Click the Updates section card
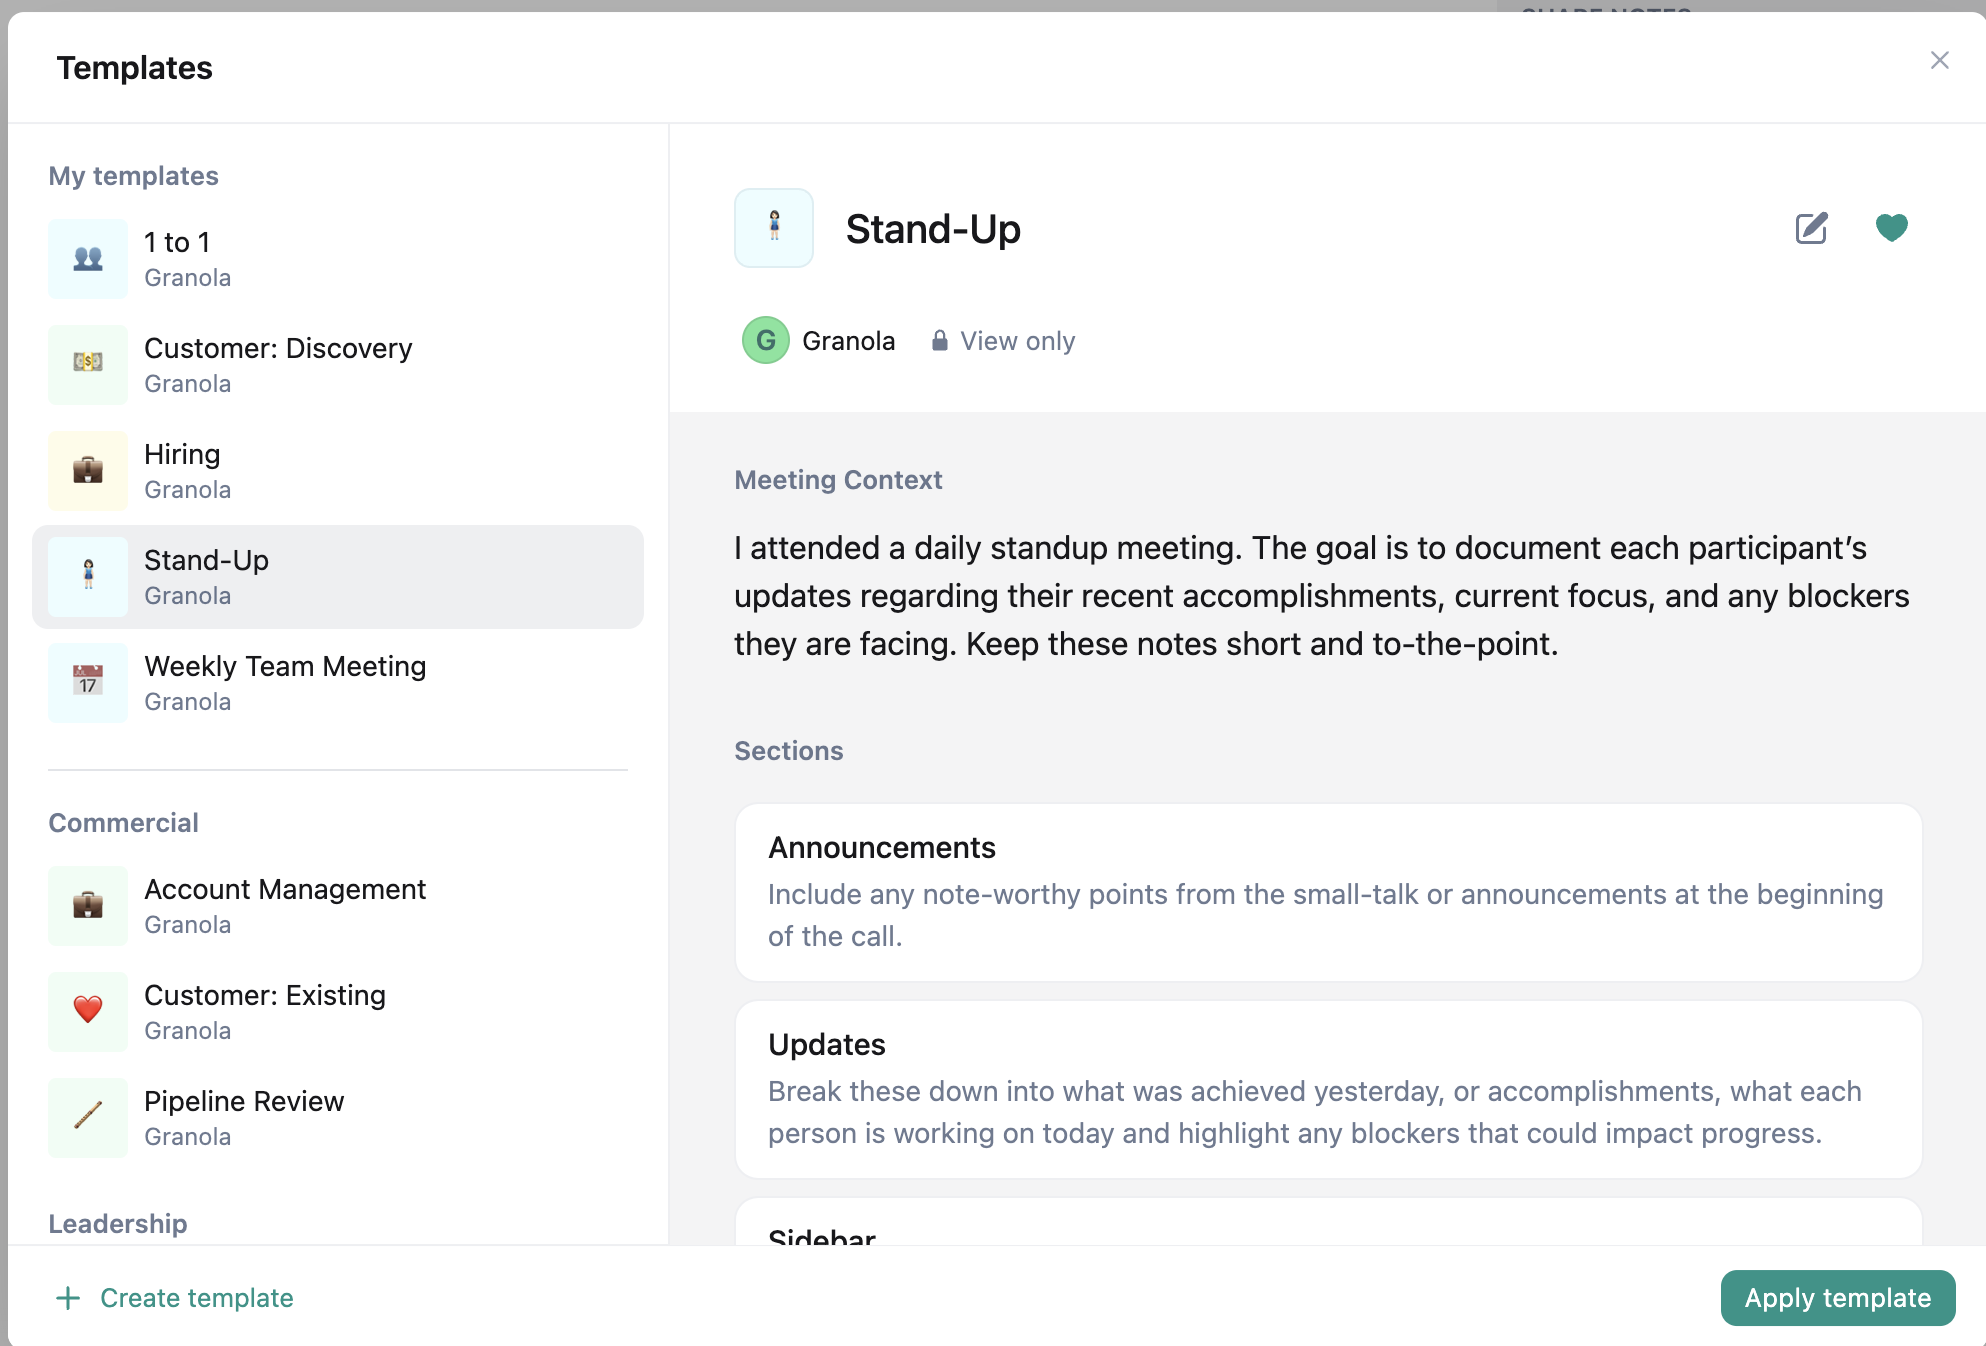 point(1328,1089)
